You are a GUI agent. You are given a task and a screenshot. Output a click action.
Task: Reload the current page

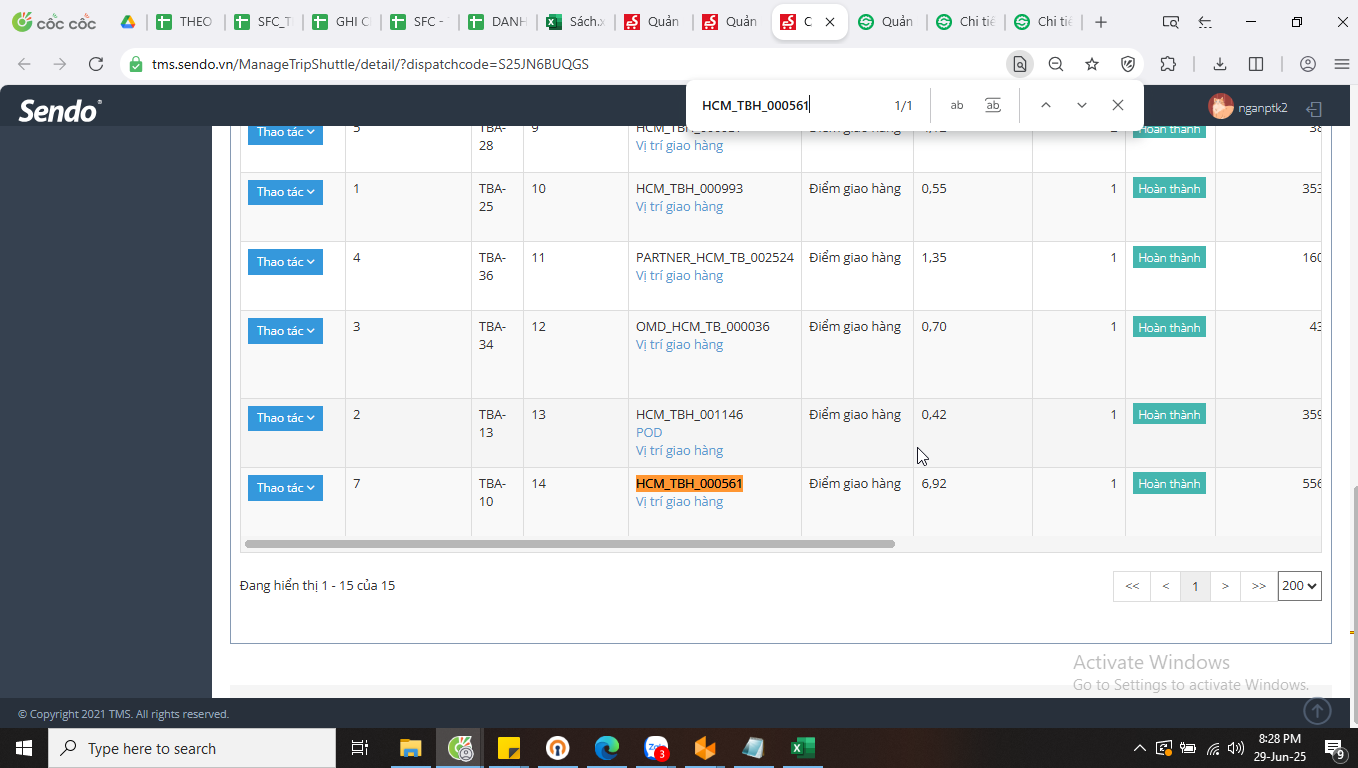[x=96, y=64]
